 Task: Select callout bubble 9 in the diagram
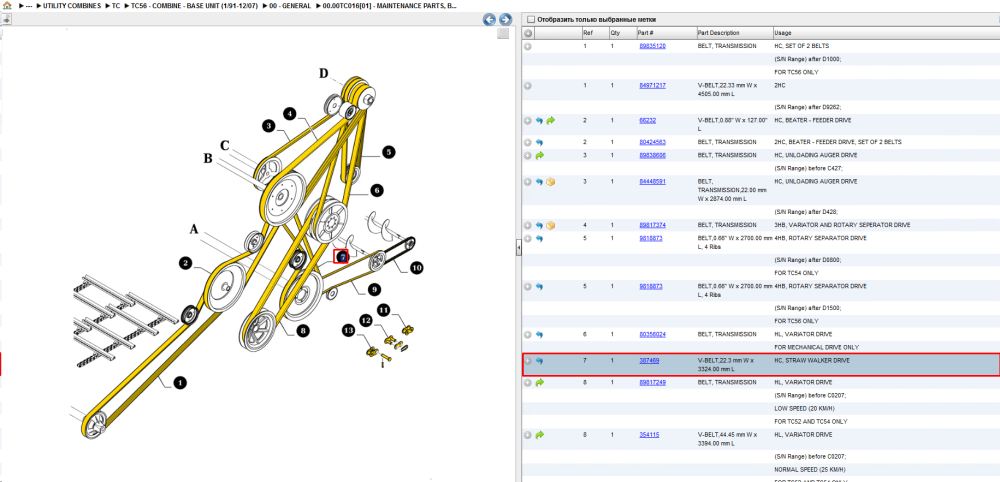coord(373,290)
